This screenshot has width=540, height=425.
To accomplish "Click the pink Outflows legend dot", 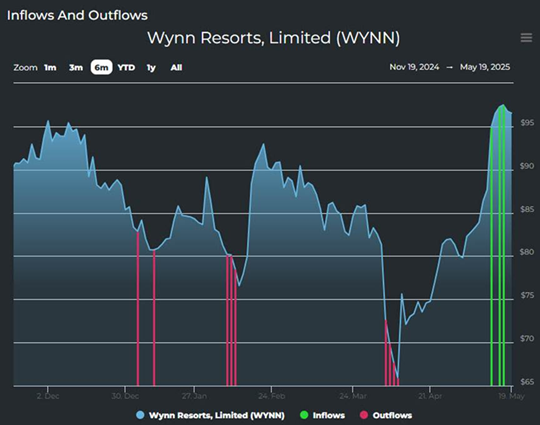I will pos(364,415).
